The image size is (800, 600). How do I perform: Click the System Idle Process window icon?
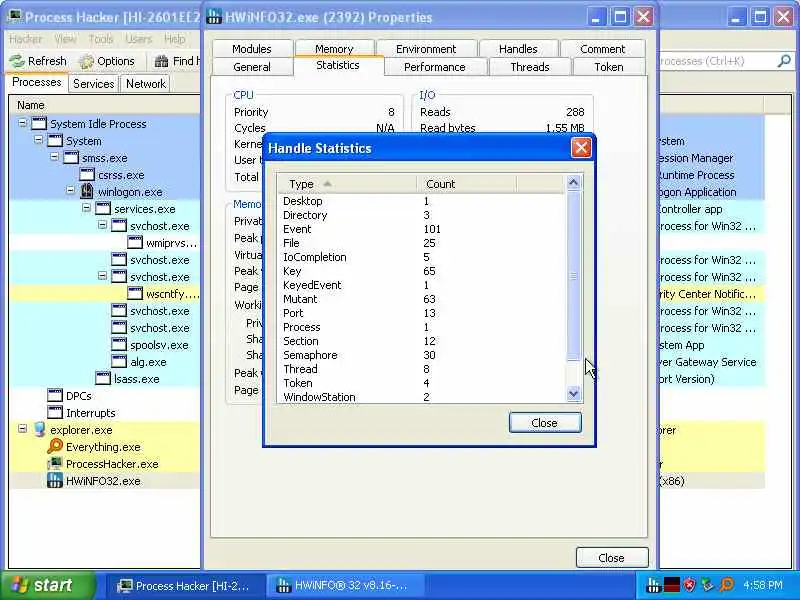[x=39, y=123]
